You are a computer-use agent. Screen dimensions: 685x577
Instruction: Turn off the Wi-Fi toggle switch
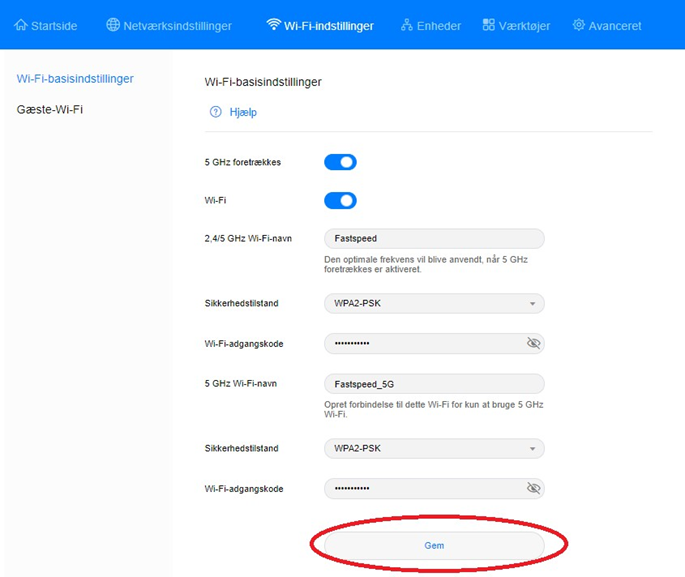(340, 200)
